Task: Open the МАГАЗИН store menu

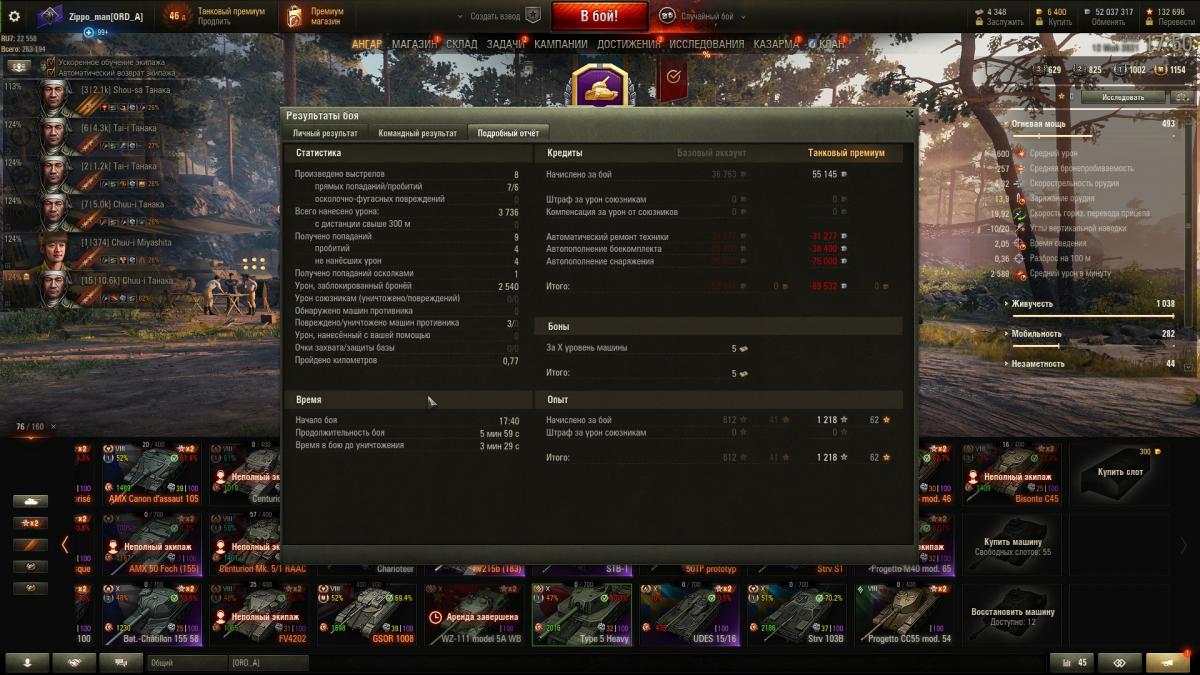Action: (414, 44)
